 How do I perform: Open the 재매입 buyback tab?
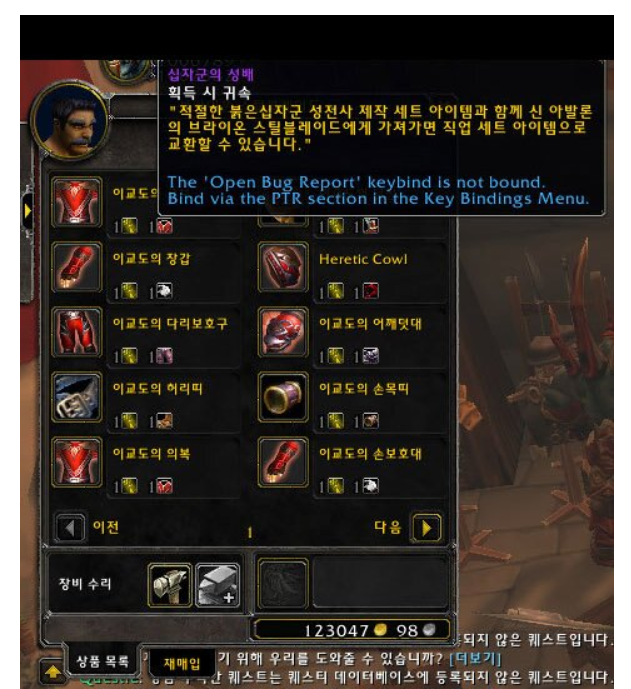pos(182,664)
